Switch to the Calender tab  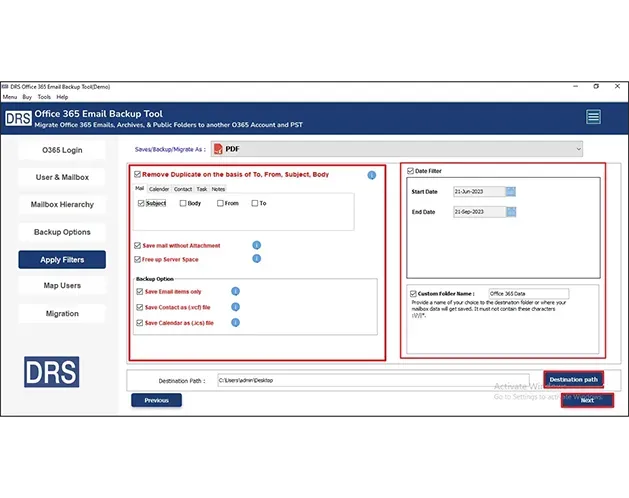(159, 189)
